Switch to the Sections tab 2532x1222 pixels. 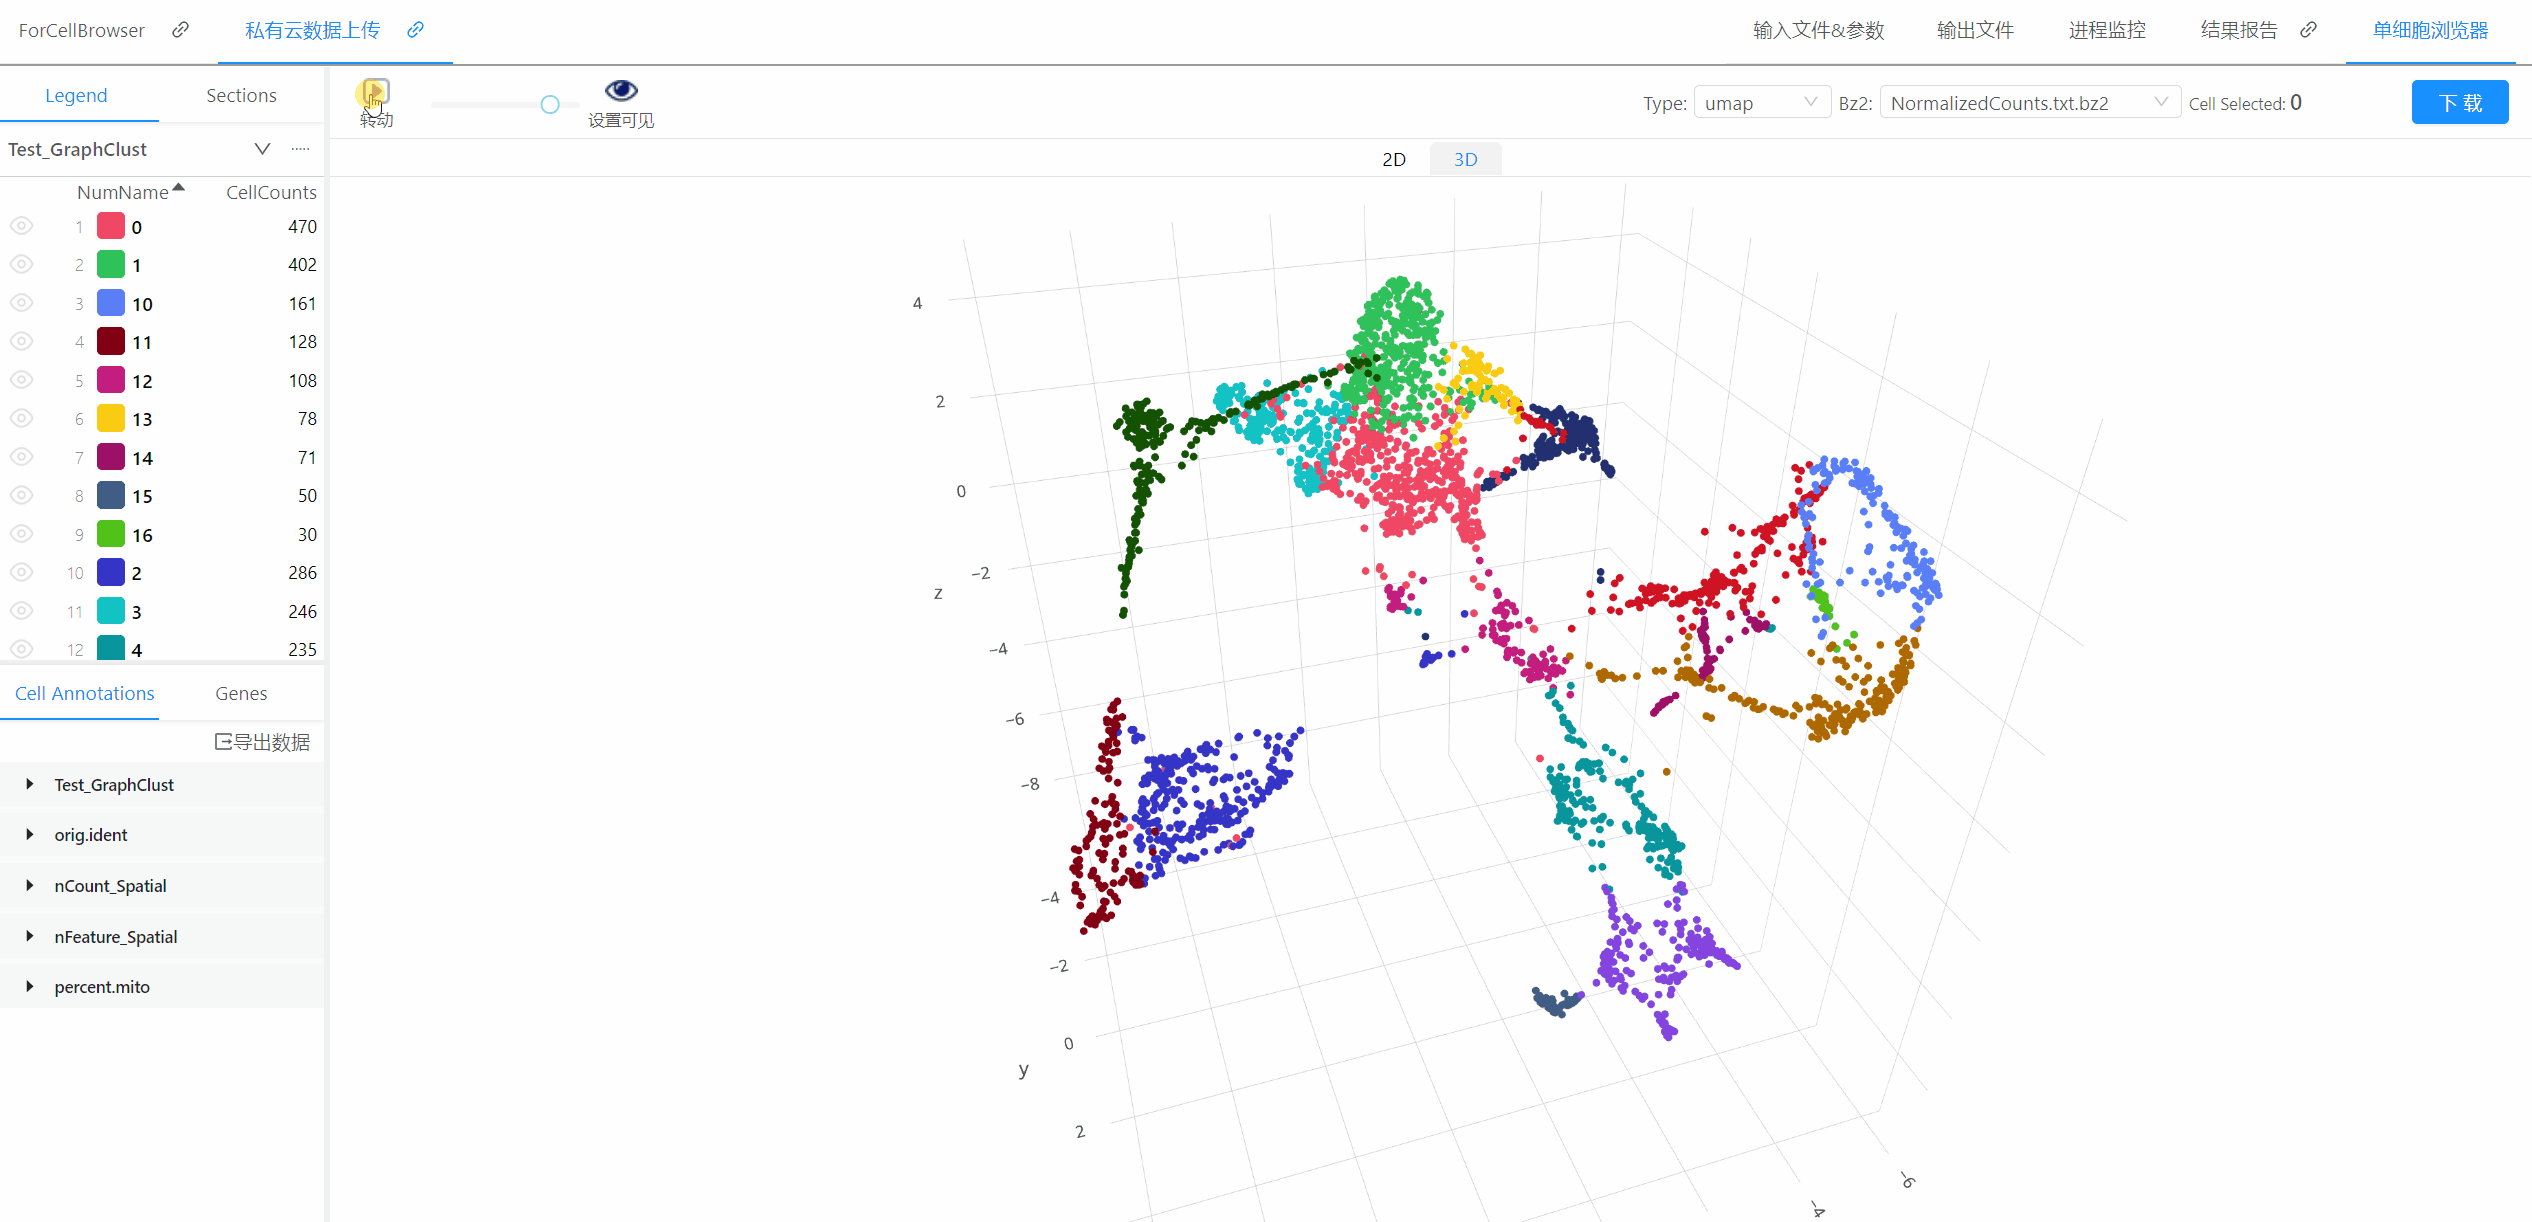point(241,95)
